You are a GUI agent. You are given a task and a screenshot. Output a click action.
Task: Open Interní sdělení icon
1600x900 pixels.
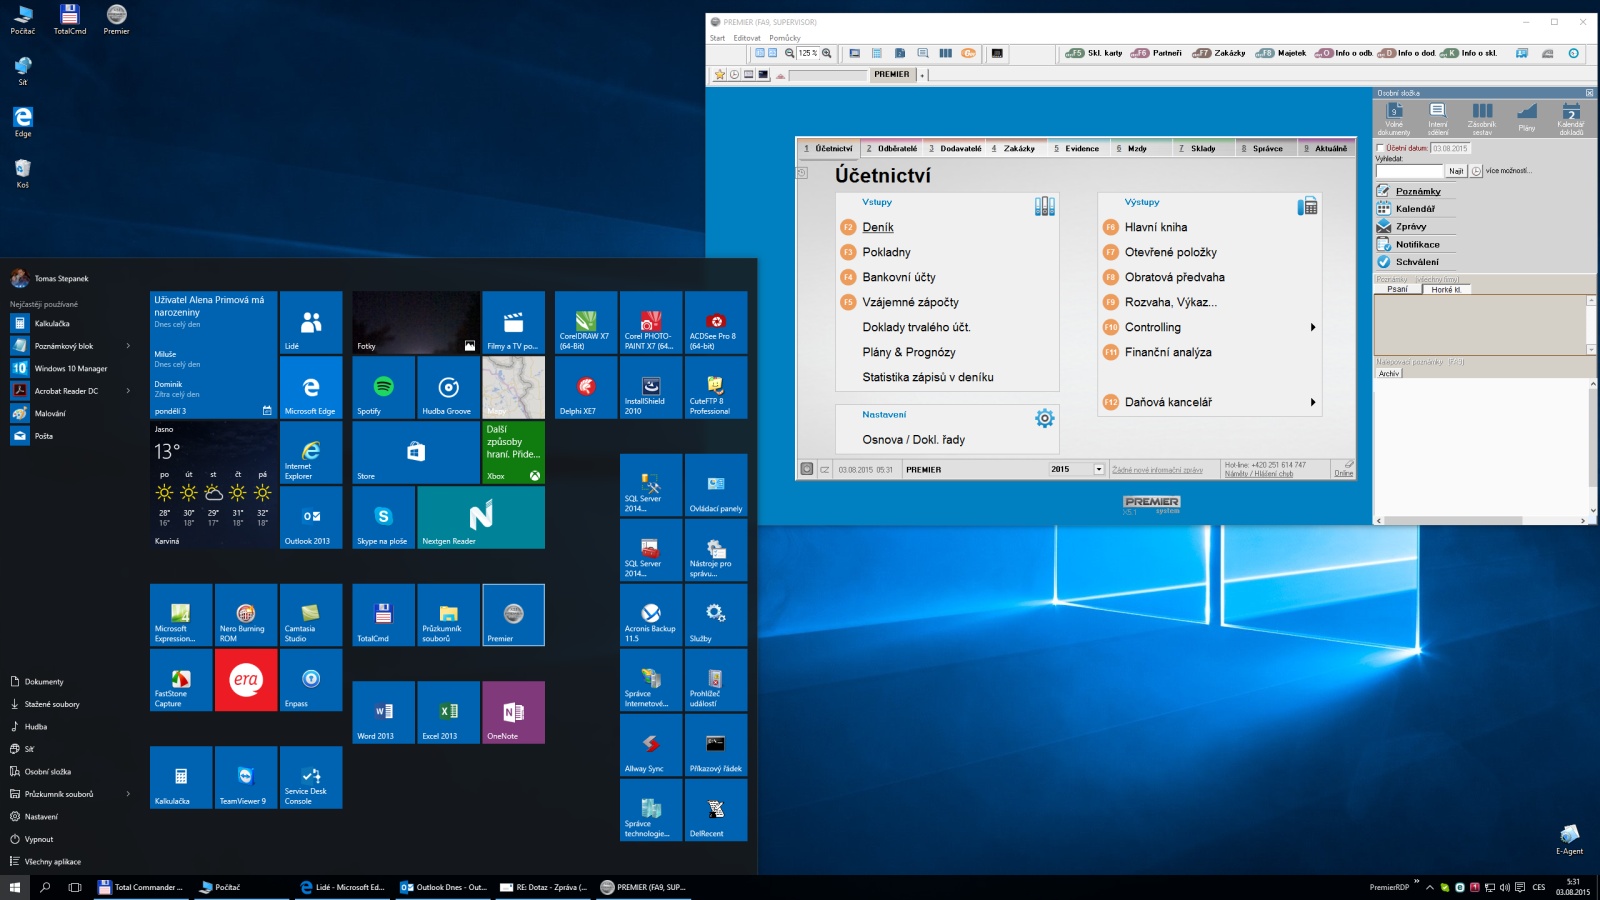(1437, 118)
